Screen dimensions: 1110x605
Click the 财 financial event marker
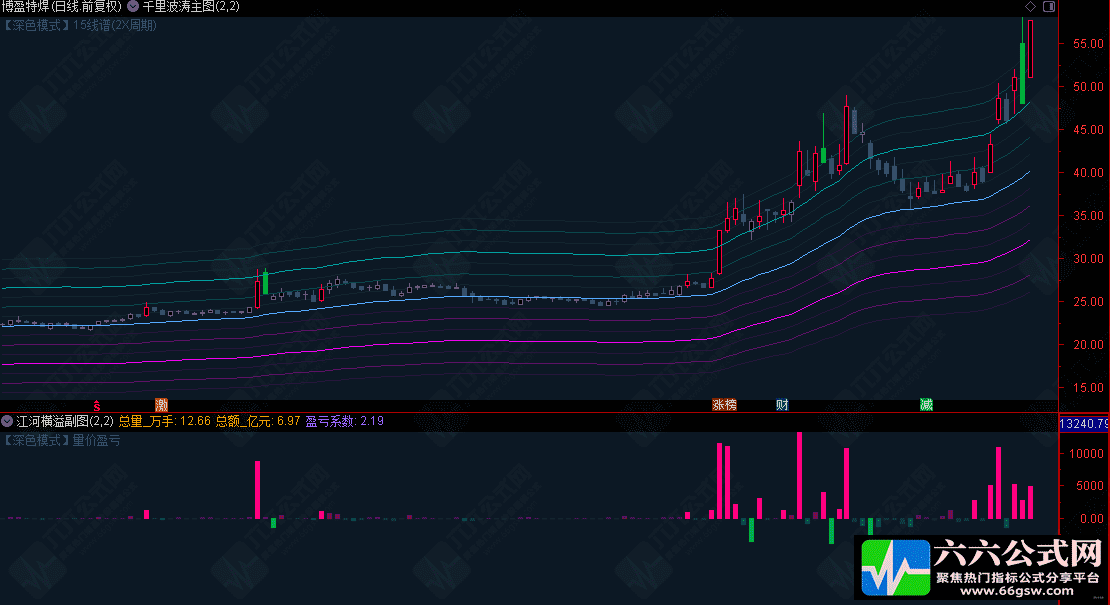[x=782, y=405]
